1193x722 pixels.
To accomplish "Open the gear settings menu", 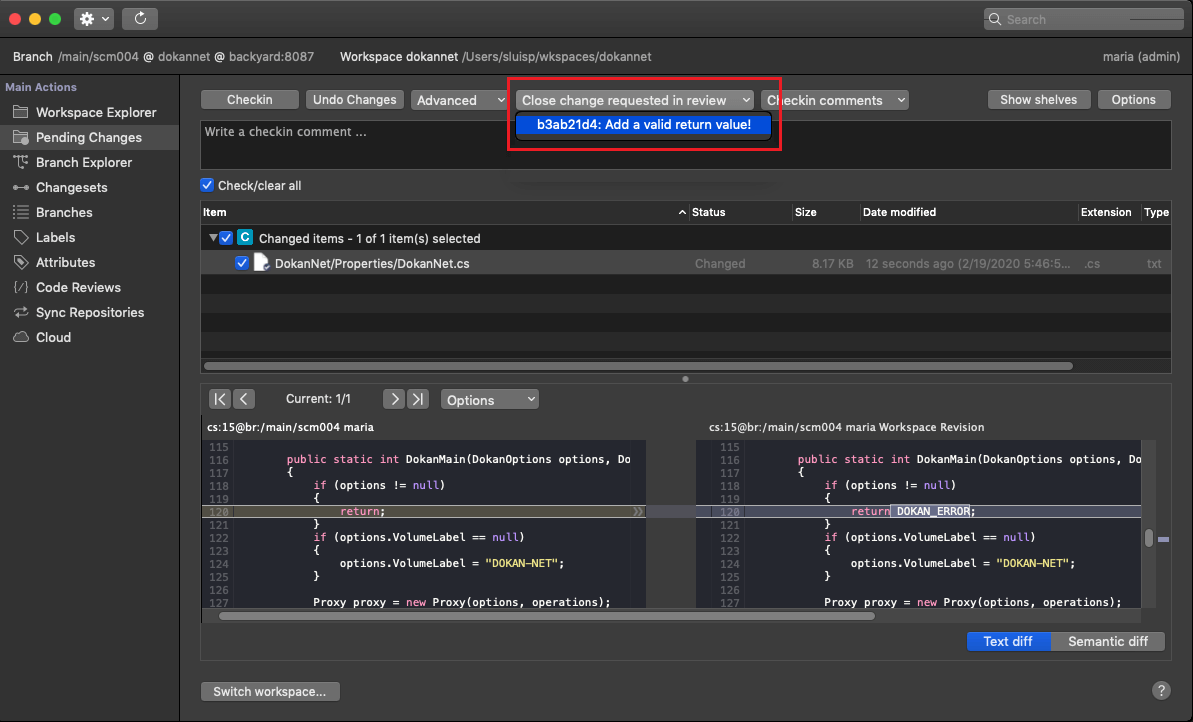I will (94, 19).
